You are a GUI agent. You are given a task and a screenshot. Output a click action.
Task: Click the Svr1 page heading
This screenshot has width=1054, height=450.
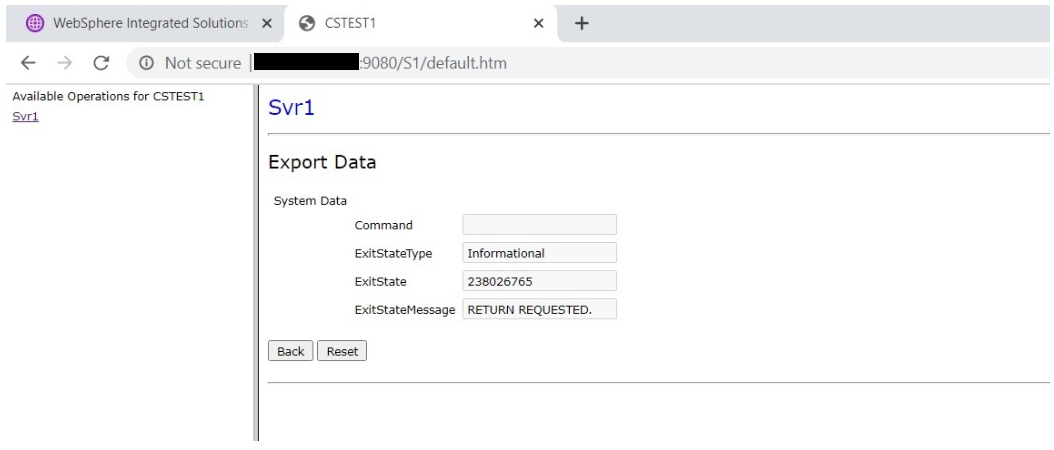tap(291, 108)
